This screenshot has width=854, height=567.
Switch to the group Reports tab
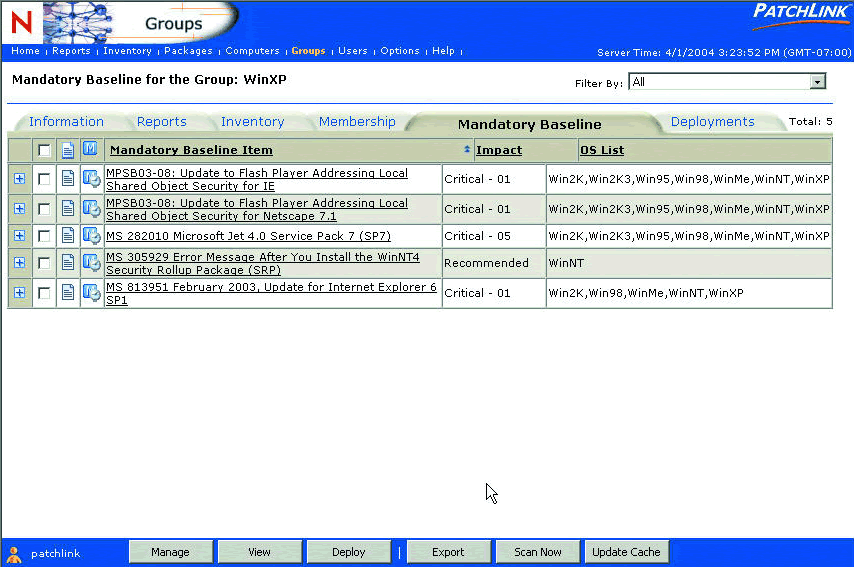coord(162,121)
